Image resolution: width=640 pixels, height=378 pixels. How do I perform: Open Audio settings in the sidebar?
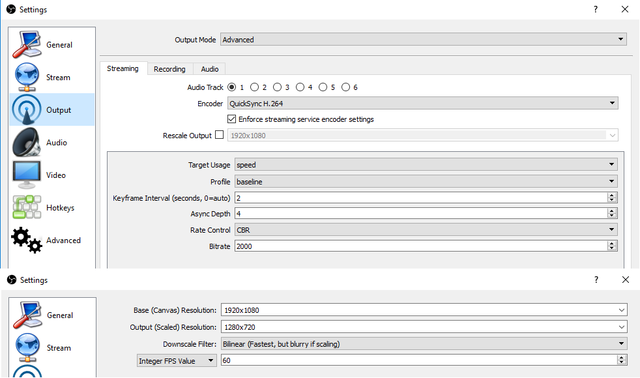pyautogui.click(x=52, y=142)
